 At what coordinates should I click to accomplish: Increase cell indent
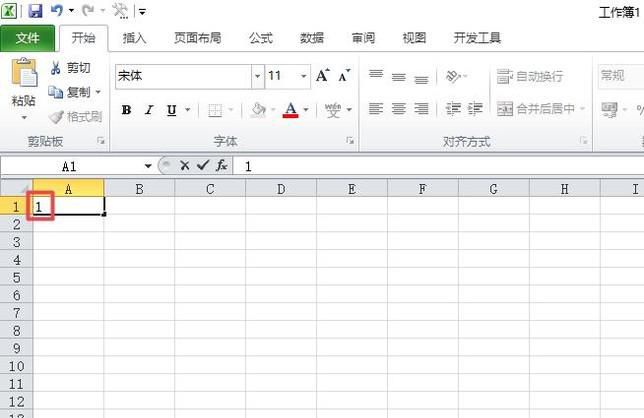(x=476, y=109)
